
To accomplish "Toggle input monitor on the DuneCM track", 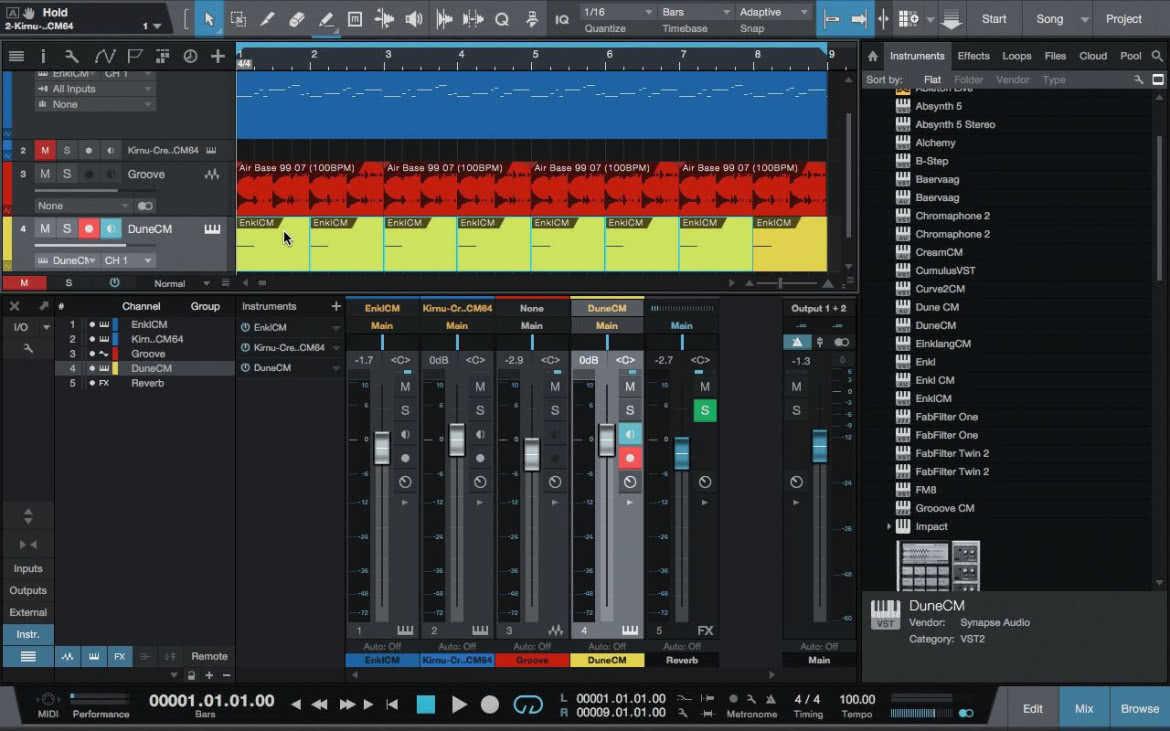I will click(110, 229).
